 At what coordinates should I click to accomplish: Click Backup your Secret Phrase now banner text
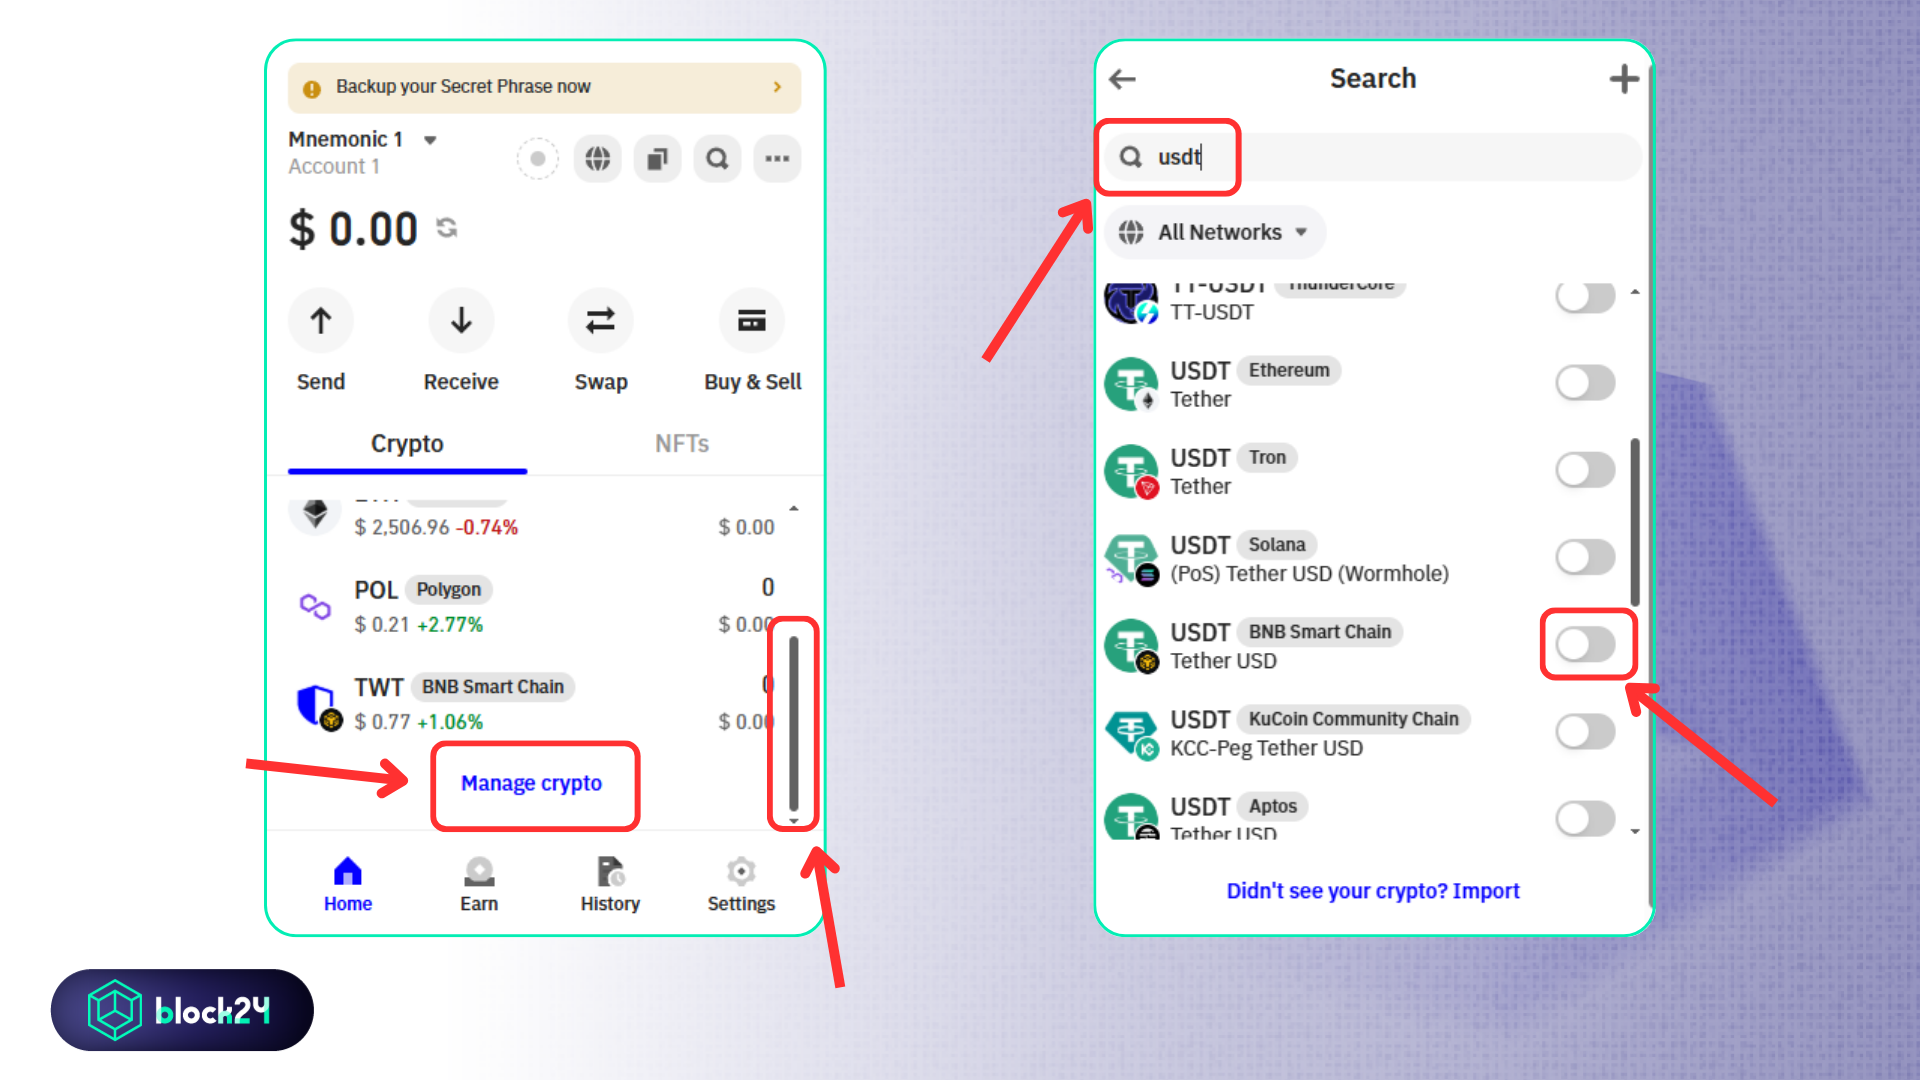(463, 87)
